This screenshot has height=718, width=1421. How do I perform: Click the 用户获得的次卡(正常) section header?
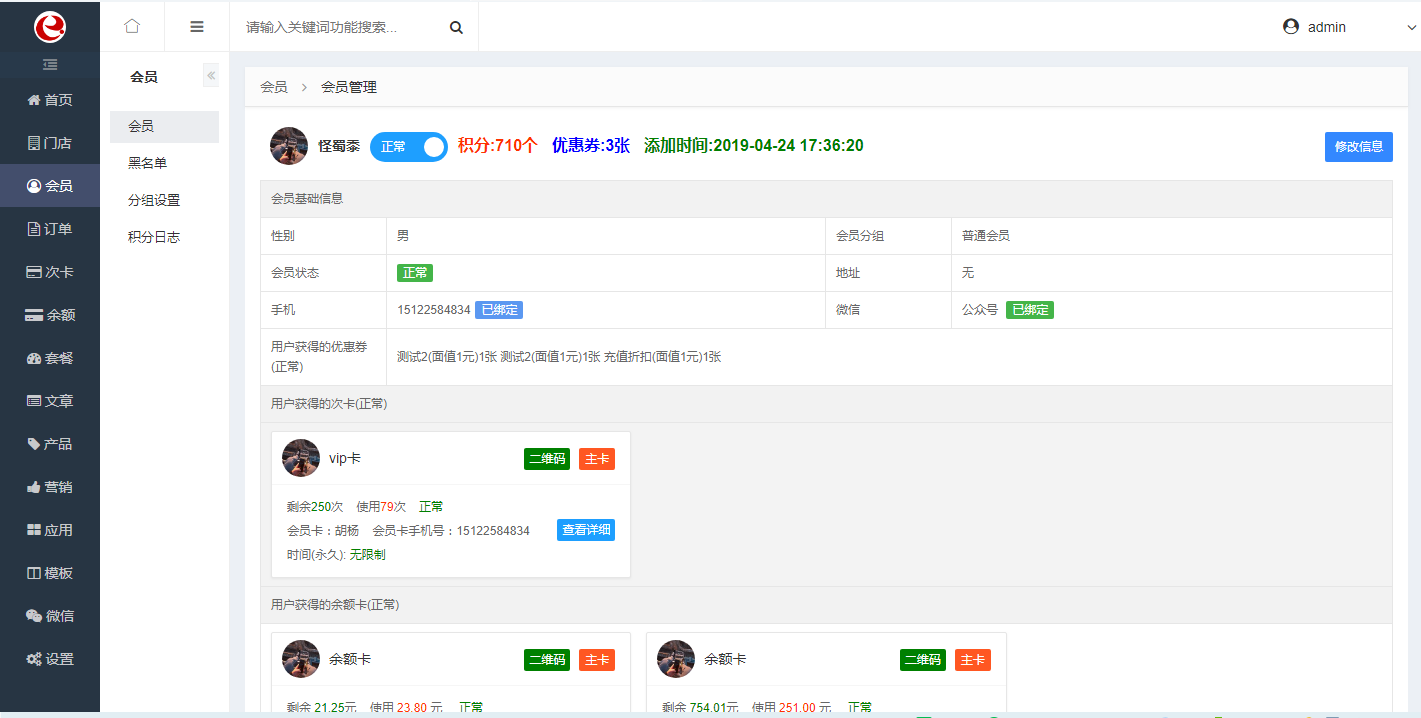[x=826, y=404]
